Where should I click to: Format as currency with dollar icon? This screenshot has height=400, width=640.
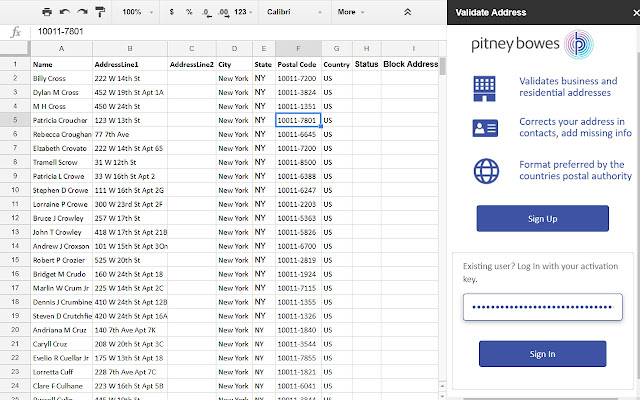(x=171, y=12)
